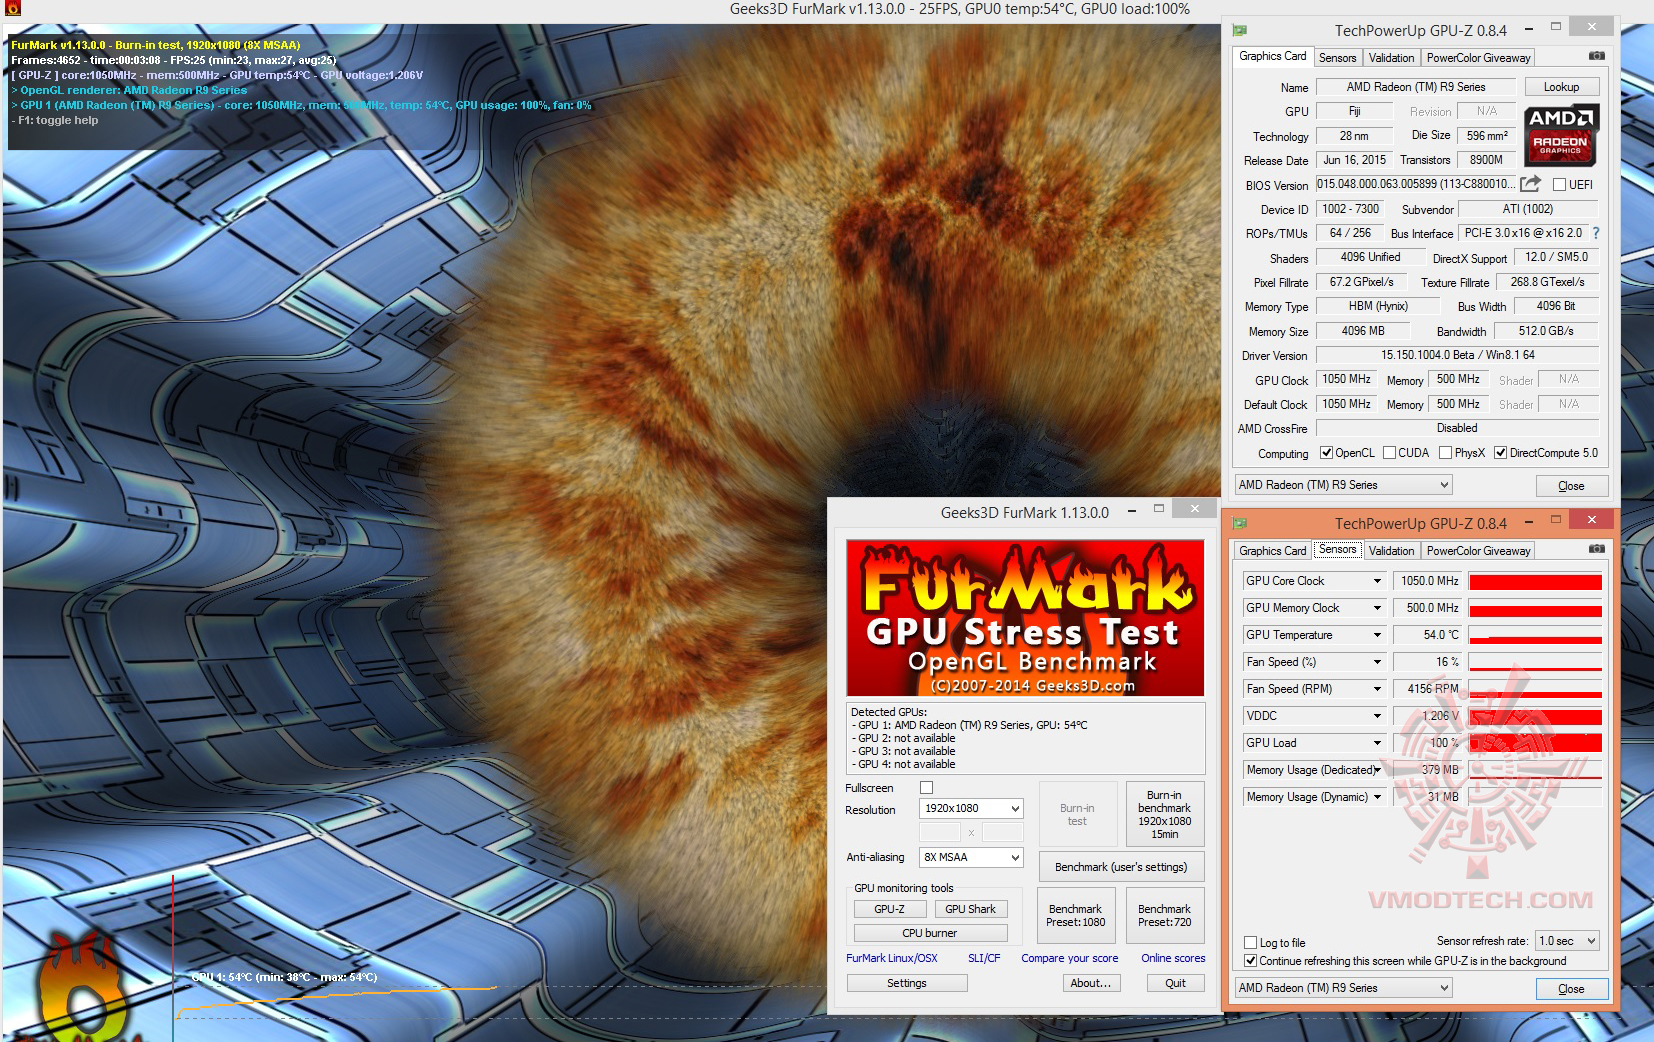Switch to Sensors tab in the card info window
This screenshot has height=1042, width=1654.
pos(1337,58)
